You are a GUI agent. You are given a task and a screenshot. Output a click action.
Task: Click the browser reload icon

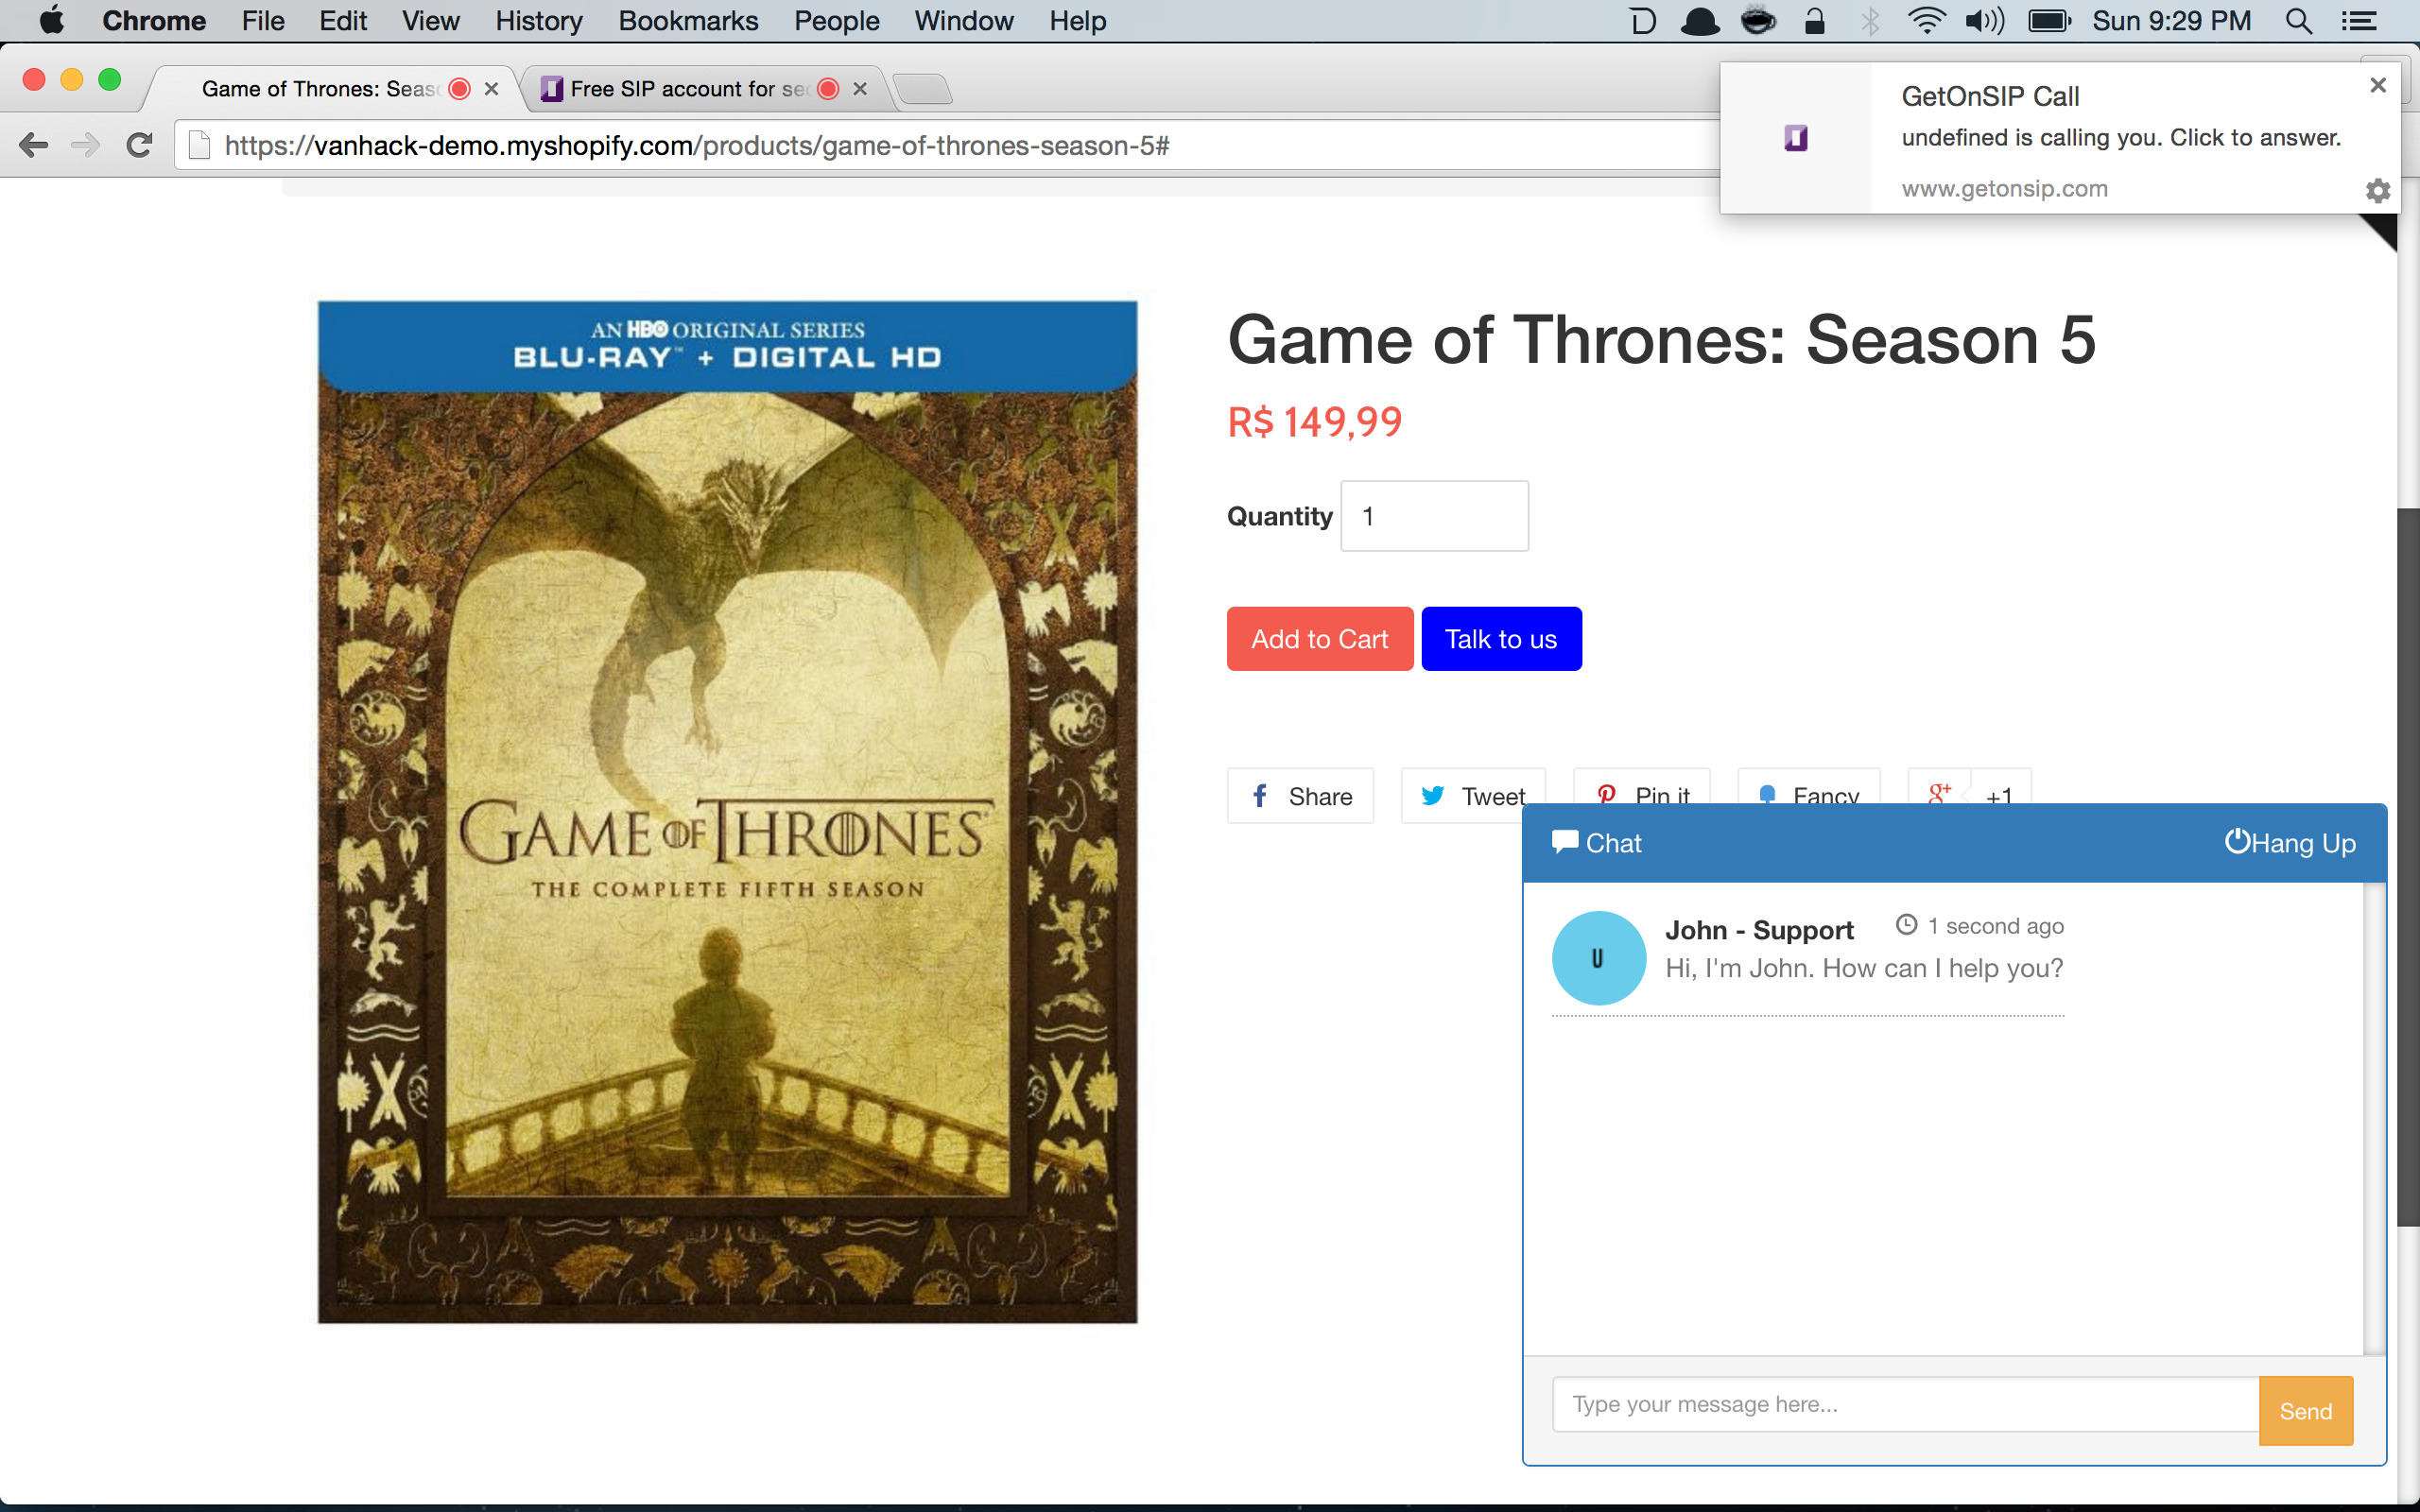pyautogui.click(x=140, y=146)
